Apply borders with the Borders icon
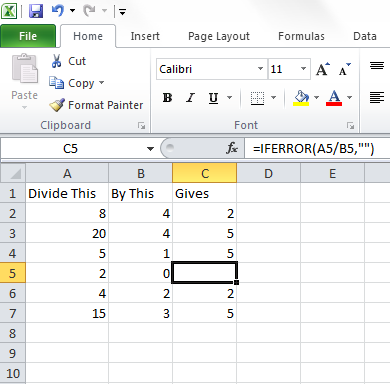The height and width of the screenshot is (384, 390). [x=257, y=98]
